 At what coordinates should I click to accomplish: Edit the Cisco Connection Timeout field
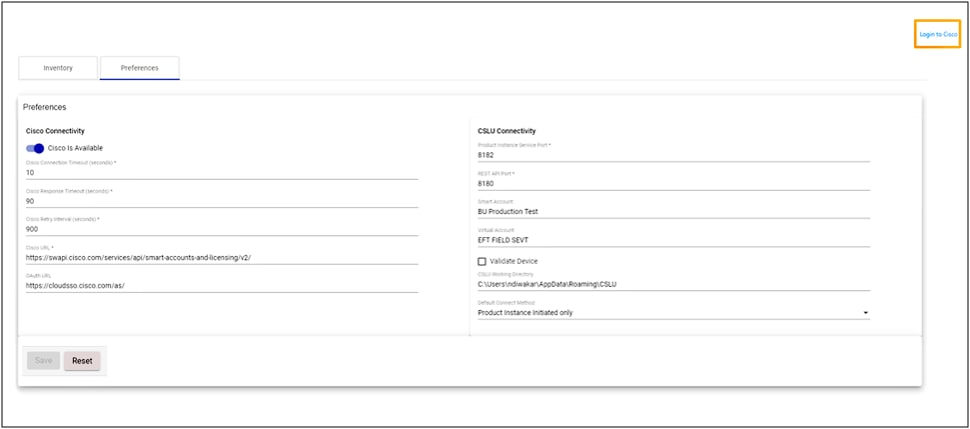pyautogui.click(x=222, y=173)
